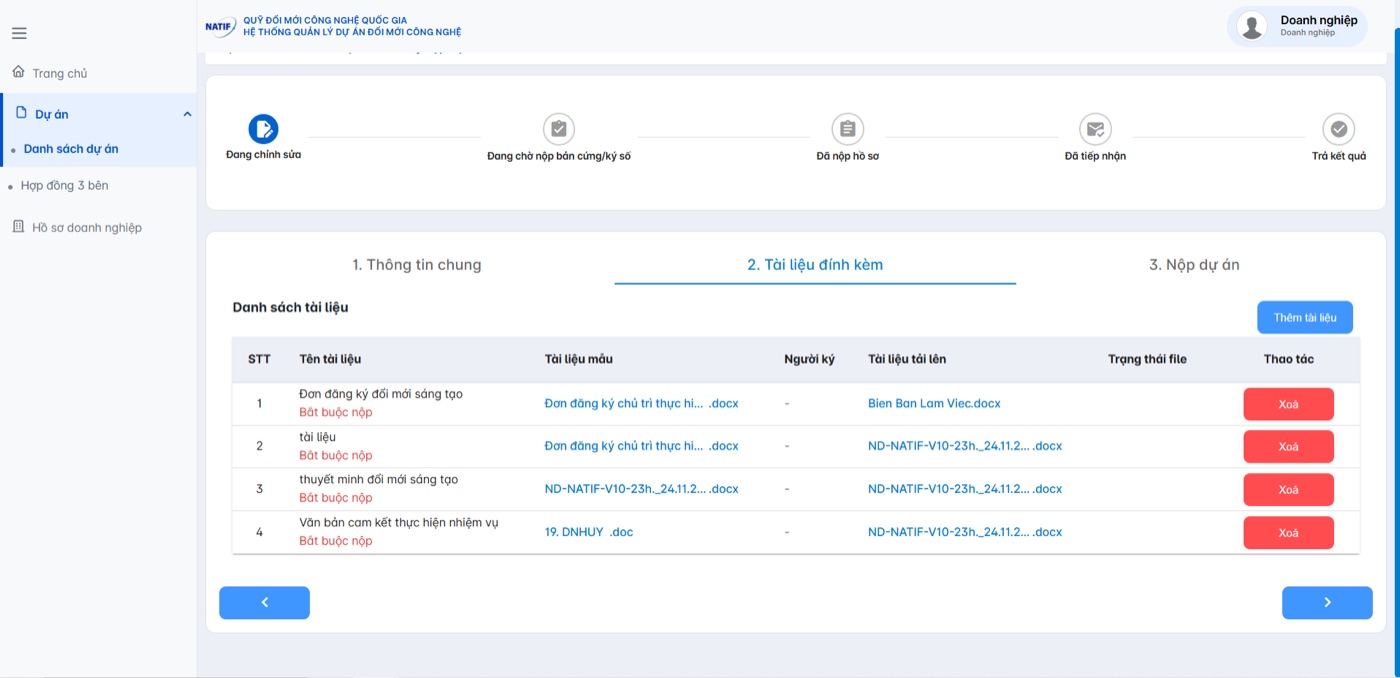
Task: Open Hồ sơ doanh nghiệp in sidebar
Action: click(x=87, y=228)
